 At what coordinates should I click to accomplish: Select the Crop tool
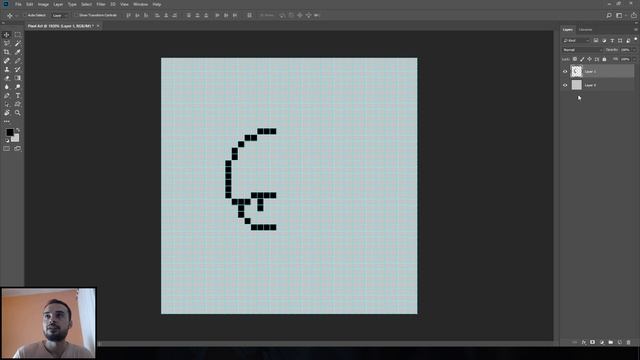click(7, 52)
